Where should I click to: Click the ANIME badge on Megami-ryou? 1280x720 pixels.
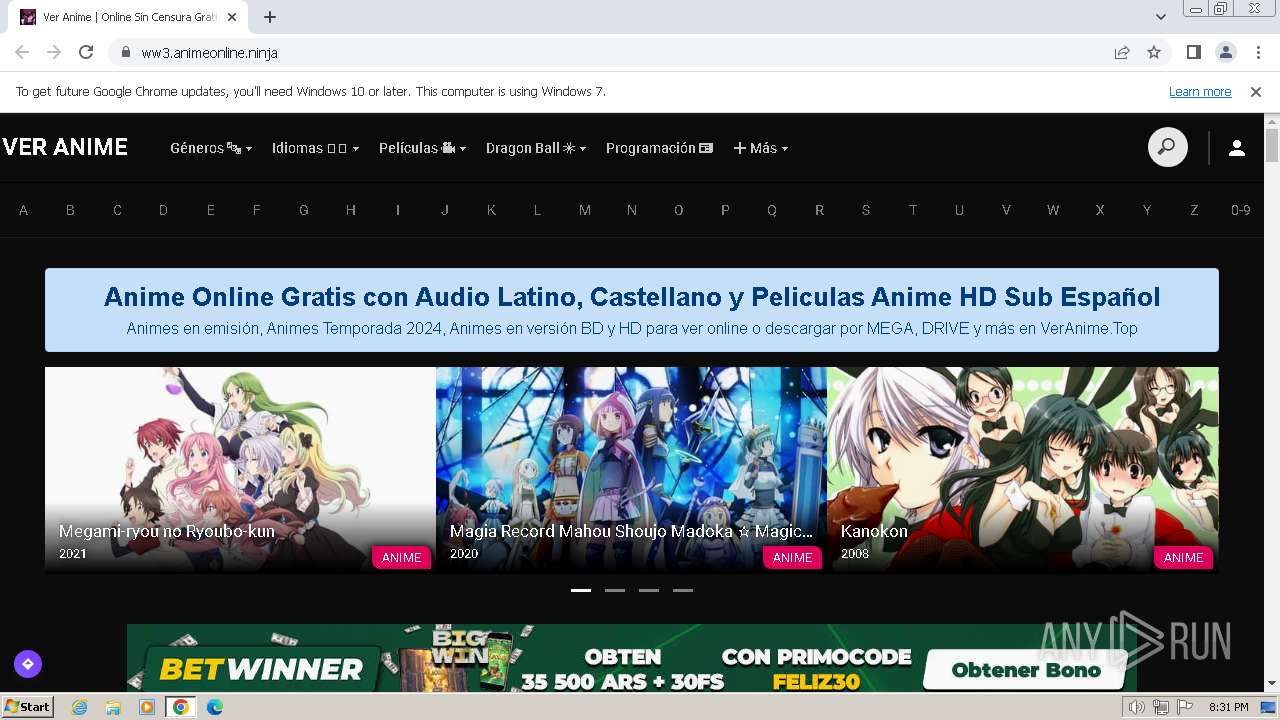coord(401,557)
